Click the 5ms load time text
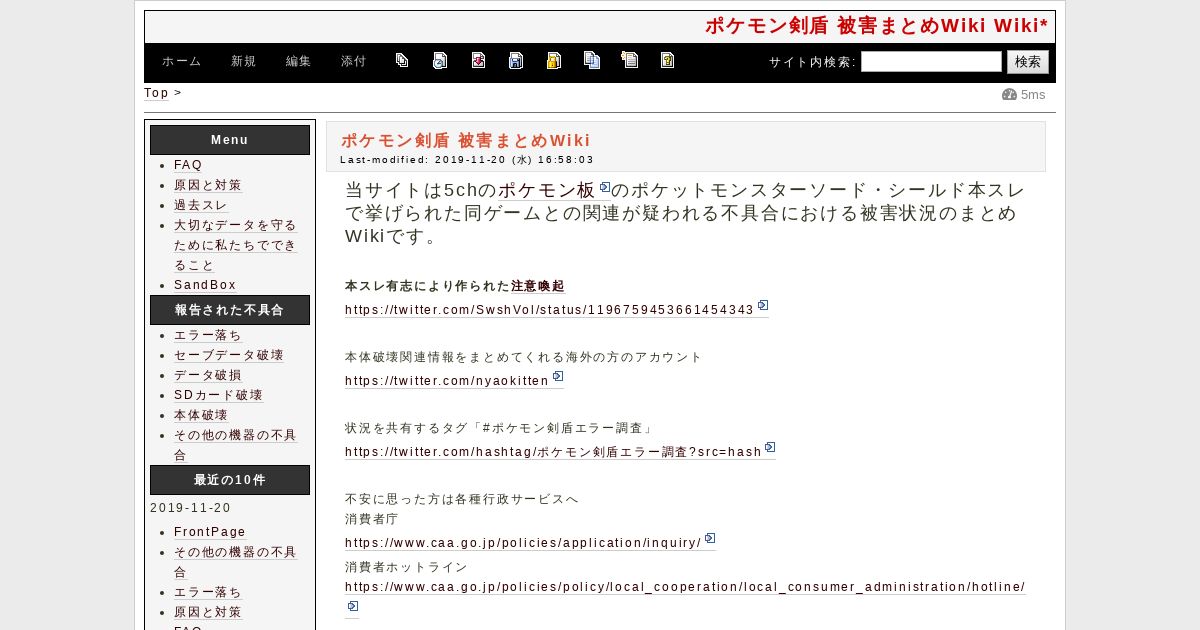 point(1033,95)
